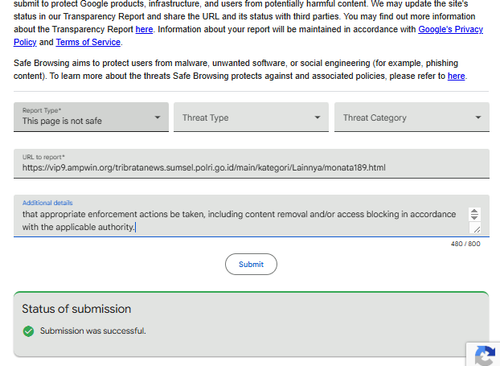Expand the Threat Type dropdown

click(x=251, y=117)
